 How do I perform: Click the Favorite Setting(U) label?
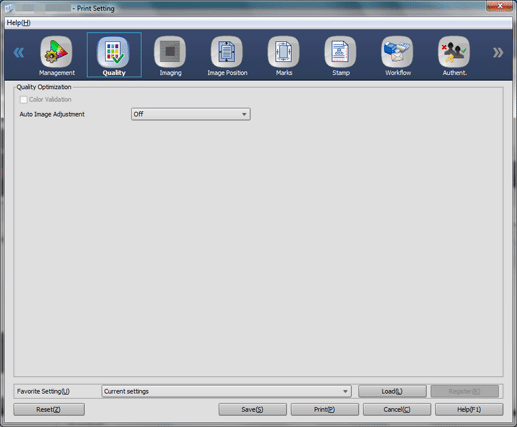pyautogui.click(x=43, y=391)
